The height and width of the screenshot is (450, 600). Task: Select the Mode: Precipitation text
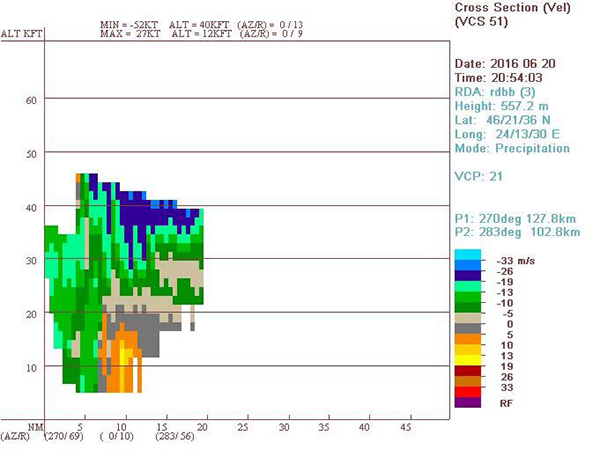point(514,146)
